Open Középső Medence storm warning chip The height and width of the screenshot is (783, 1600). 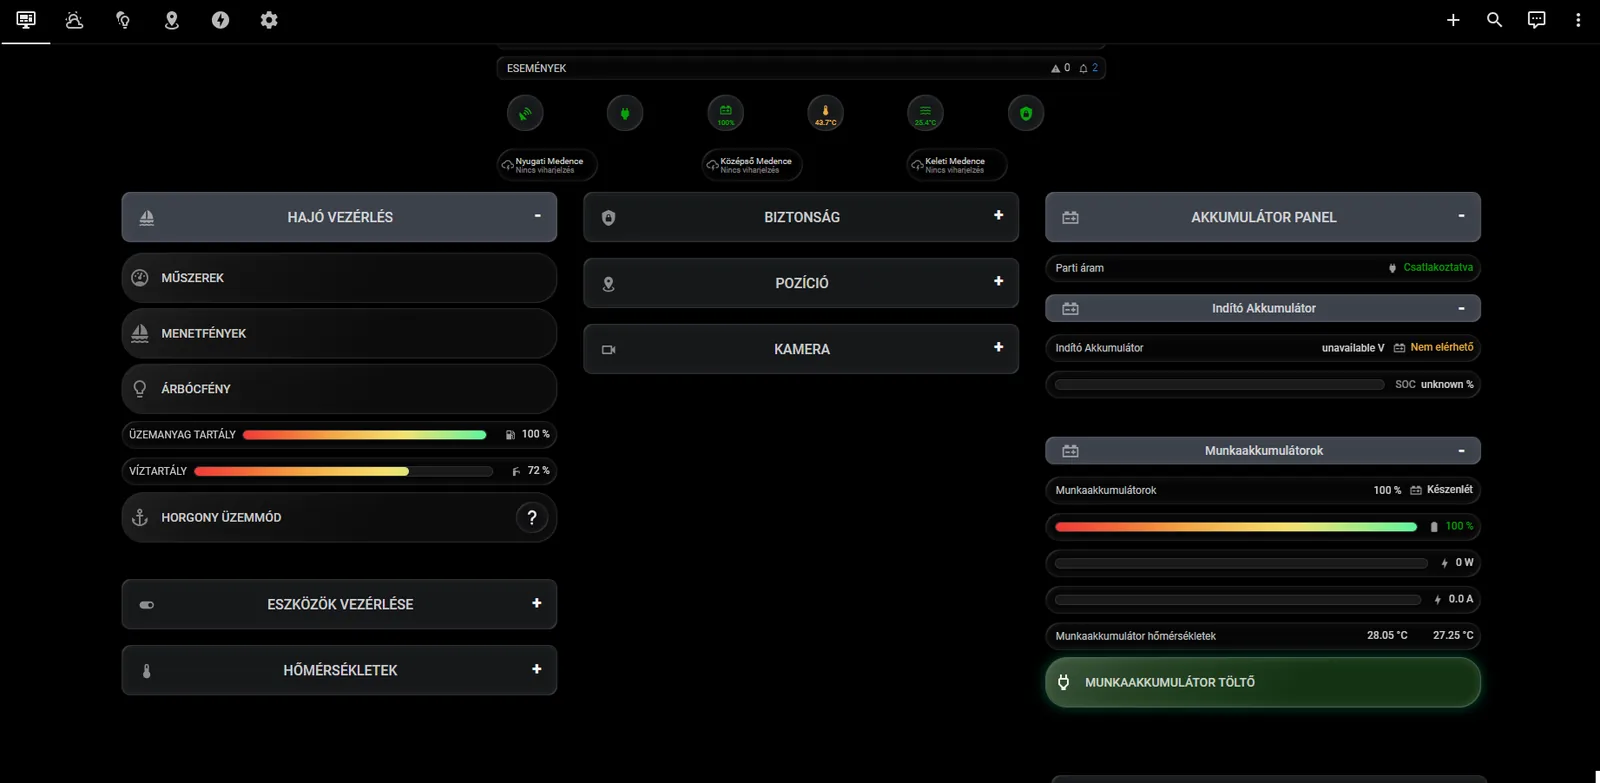[x=752, y=165]
